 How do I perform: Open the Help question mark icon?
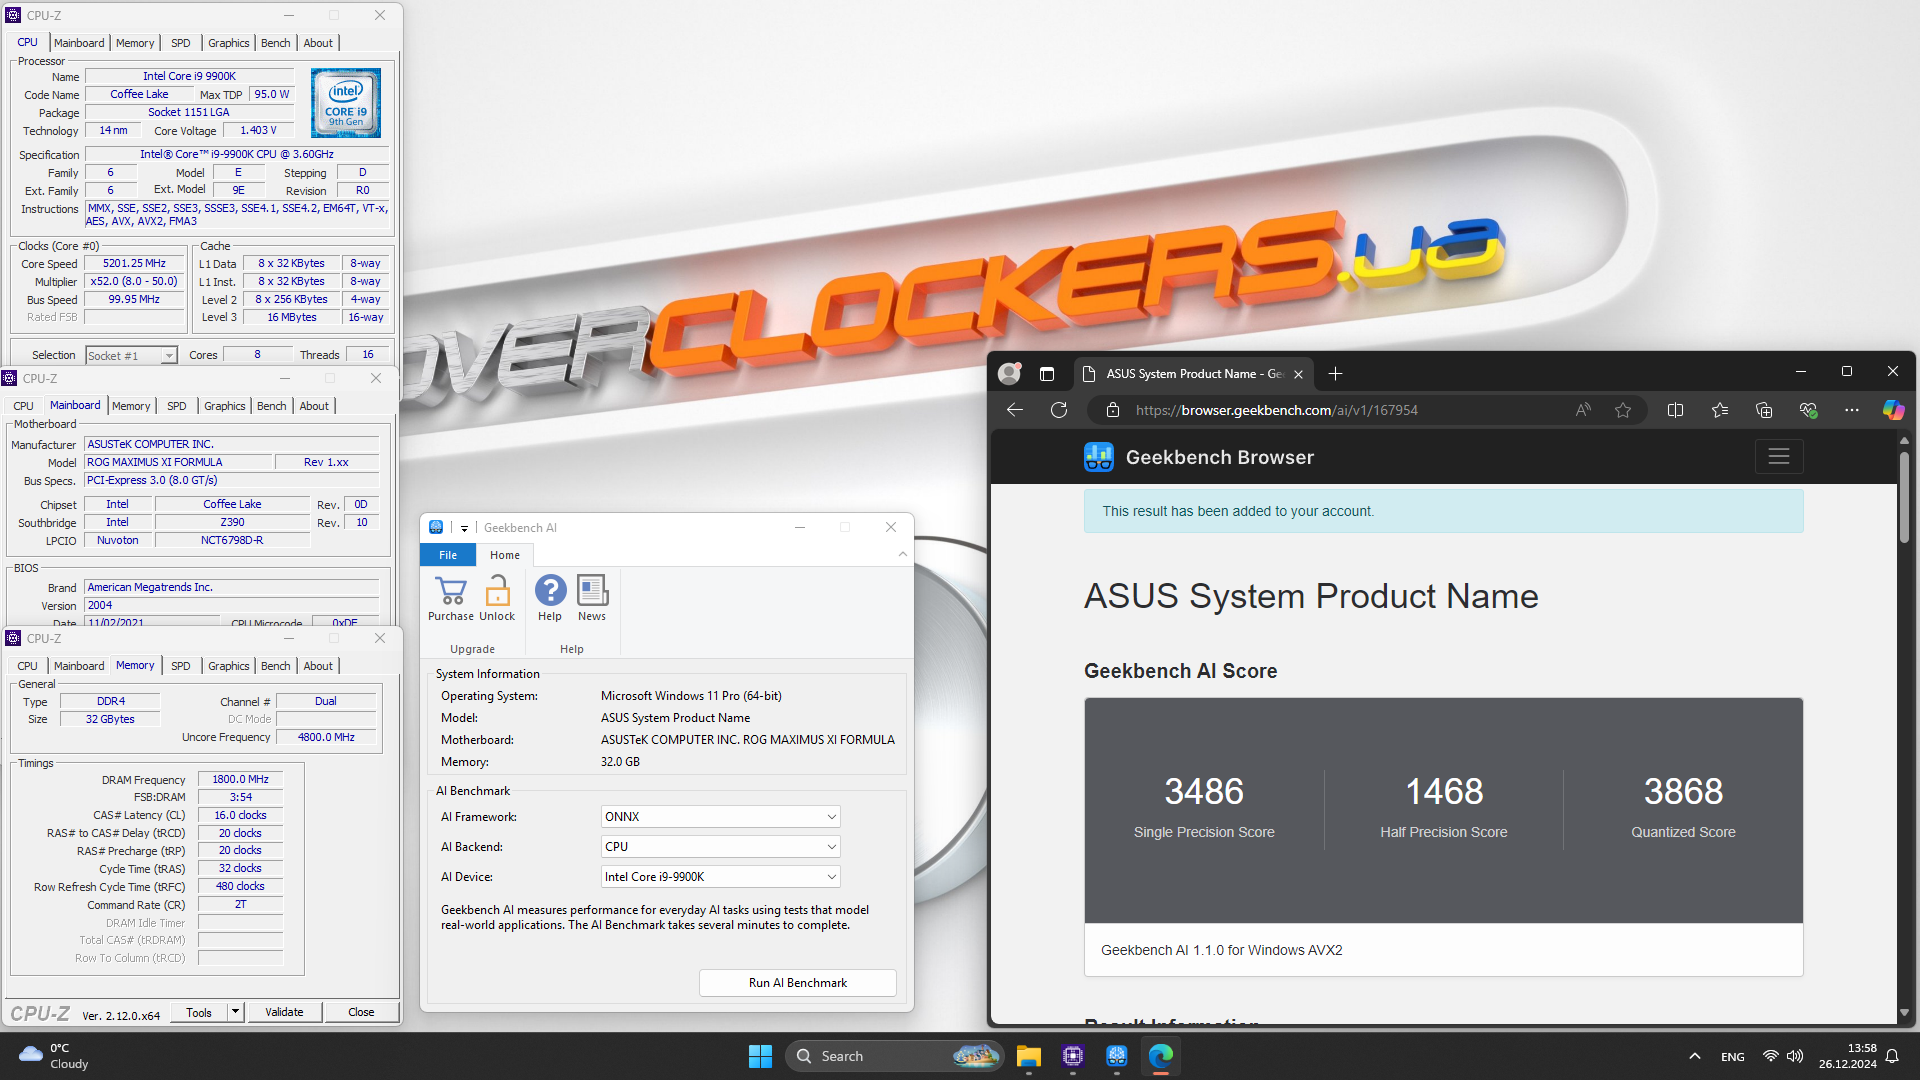pyautogui.click(x=550, y=591)
